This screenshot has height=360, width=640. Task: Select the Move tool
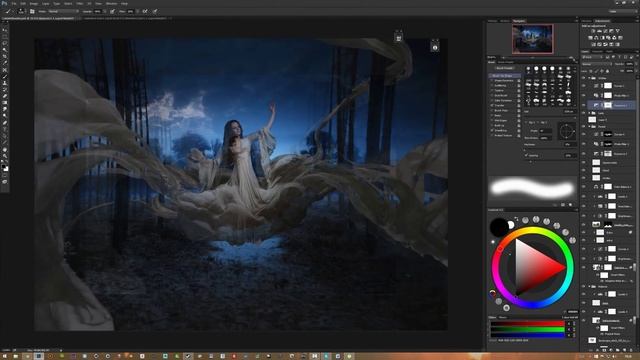point(5,29)
